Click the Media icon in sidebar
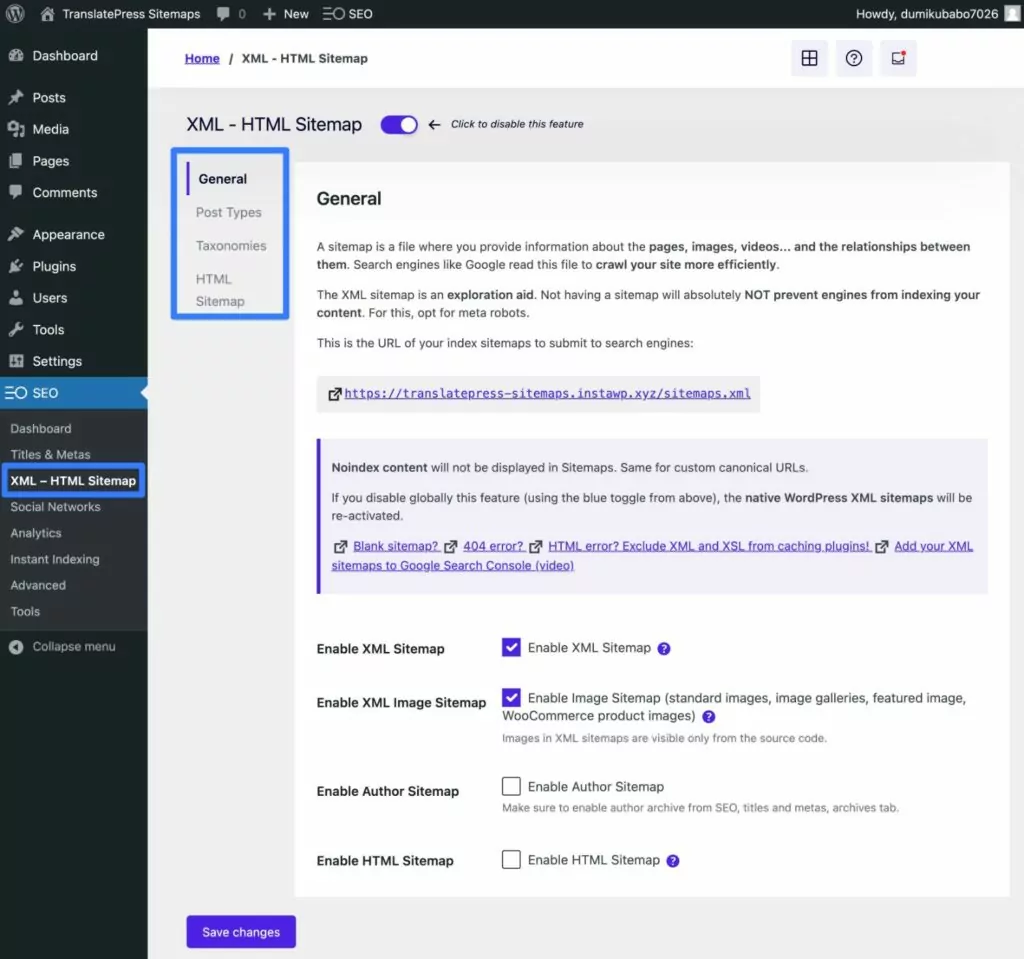 [16, 129]
